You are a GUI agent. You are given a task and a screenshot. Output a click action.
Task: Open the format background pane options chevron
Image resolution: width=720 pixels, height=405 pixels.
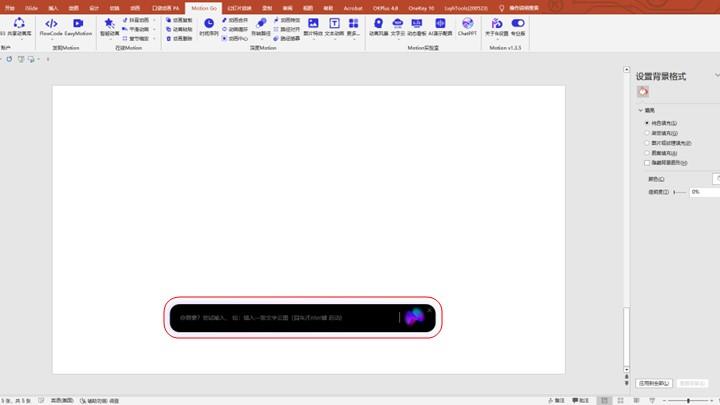tap(717, 75)
